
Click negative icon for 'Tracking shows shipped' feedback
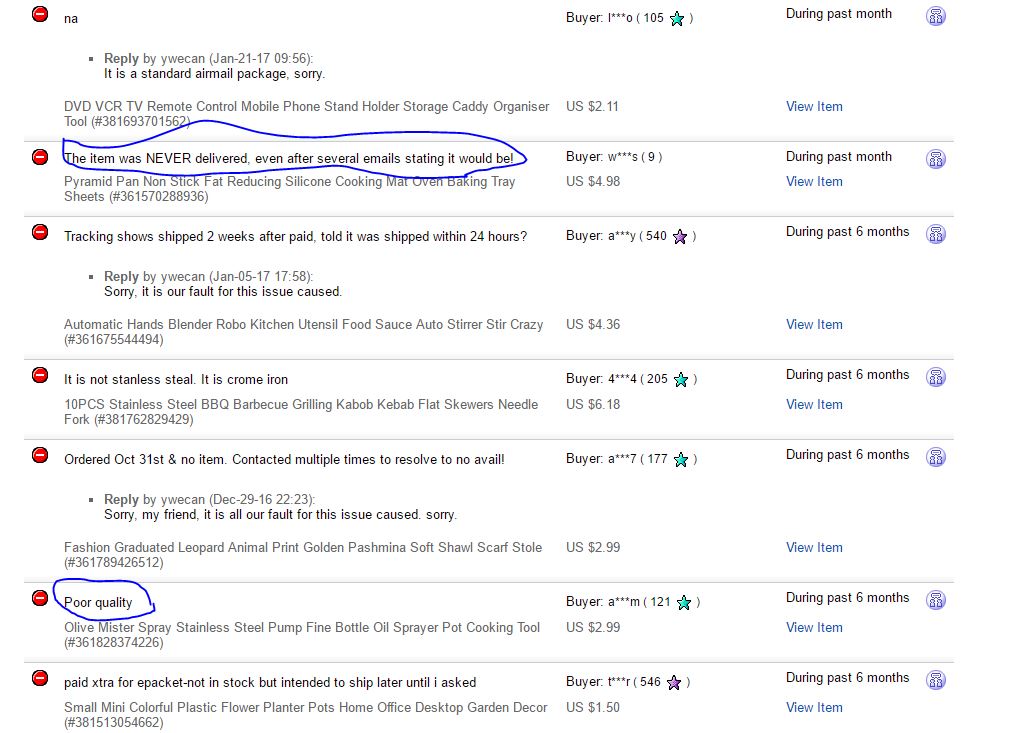click(x=40, y=232)
